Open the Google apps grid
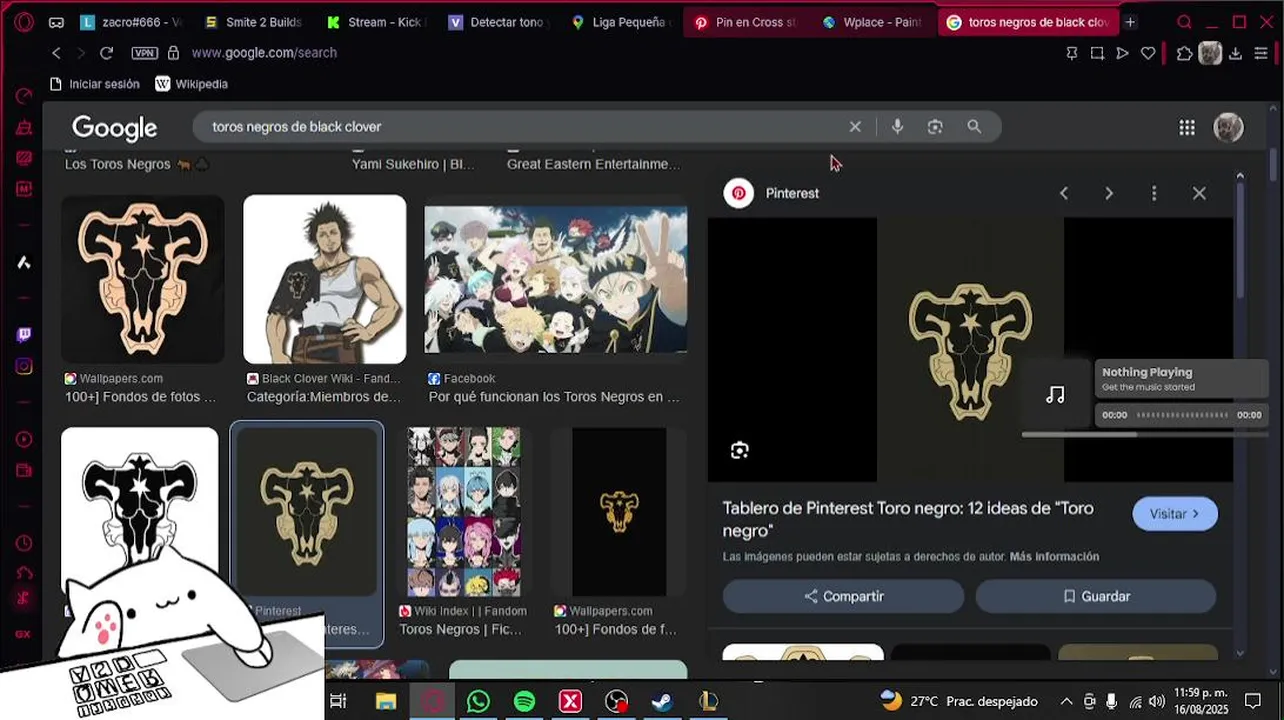The width and height of the screenshot is (1284, 720). [x=1187, y=127]
